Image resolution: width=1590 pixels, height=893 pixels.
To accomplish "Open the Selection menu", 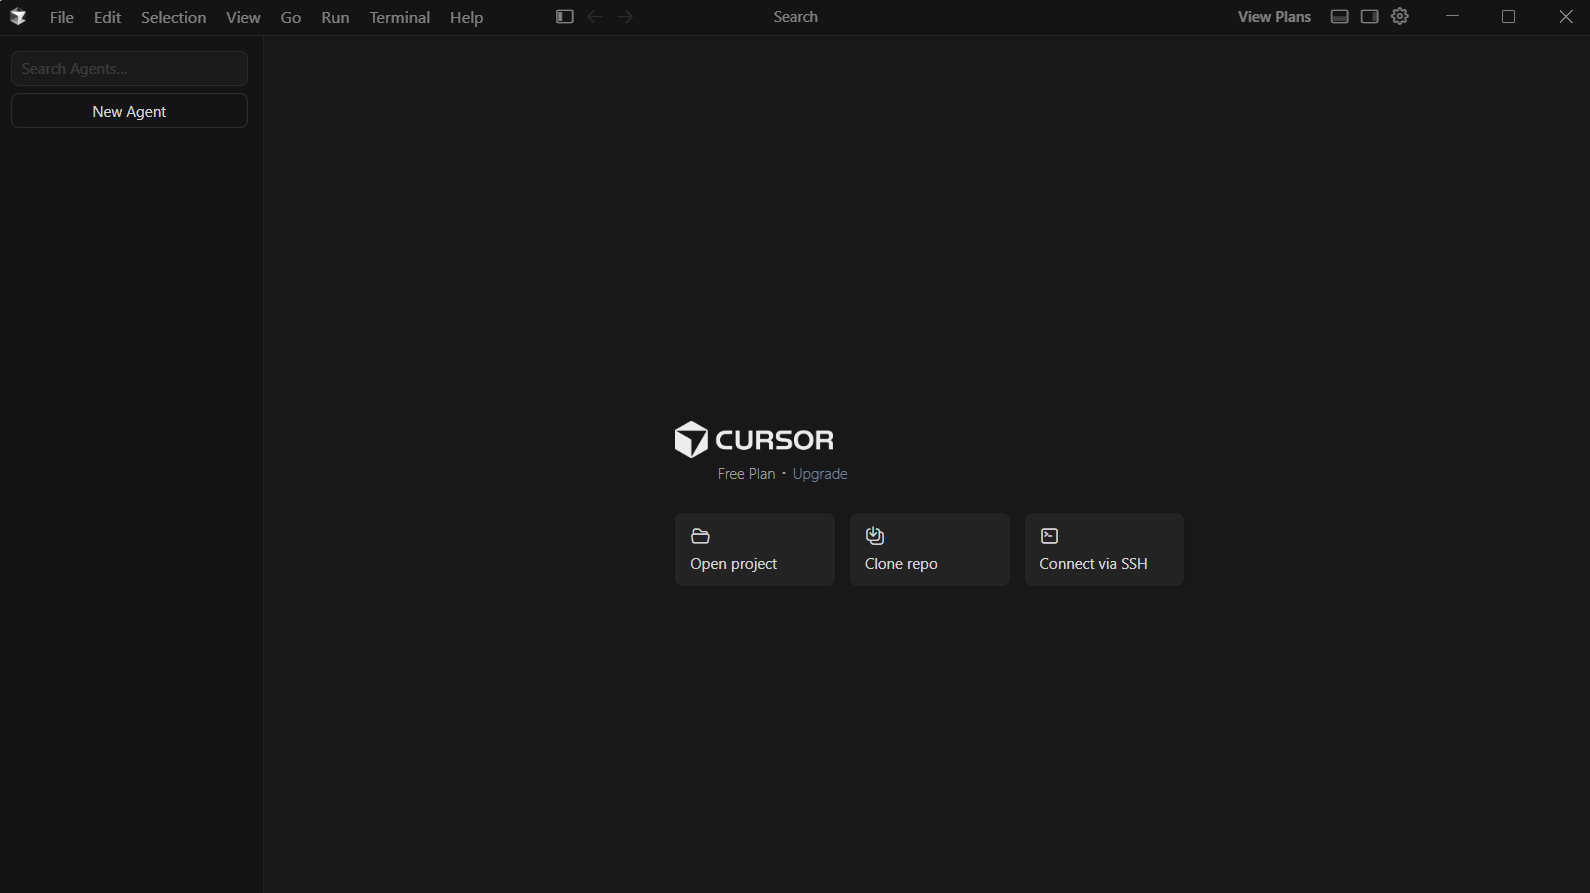I will tap(173, 17).
